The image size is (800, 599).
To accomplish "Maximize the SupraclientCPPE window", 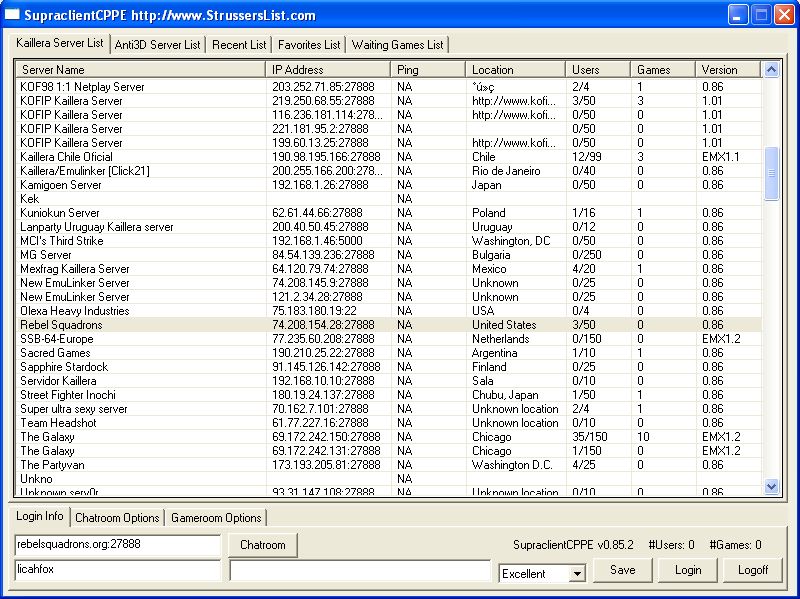I will coord(761,15).
